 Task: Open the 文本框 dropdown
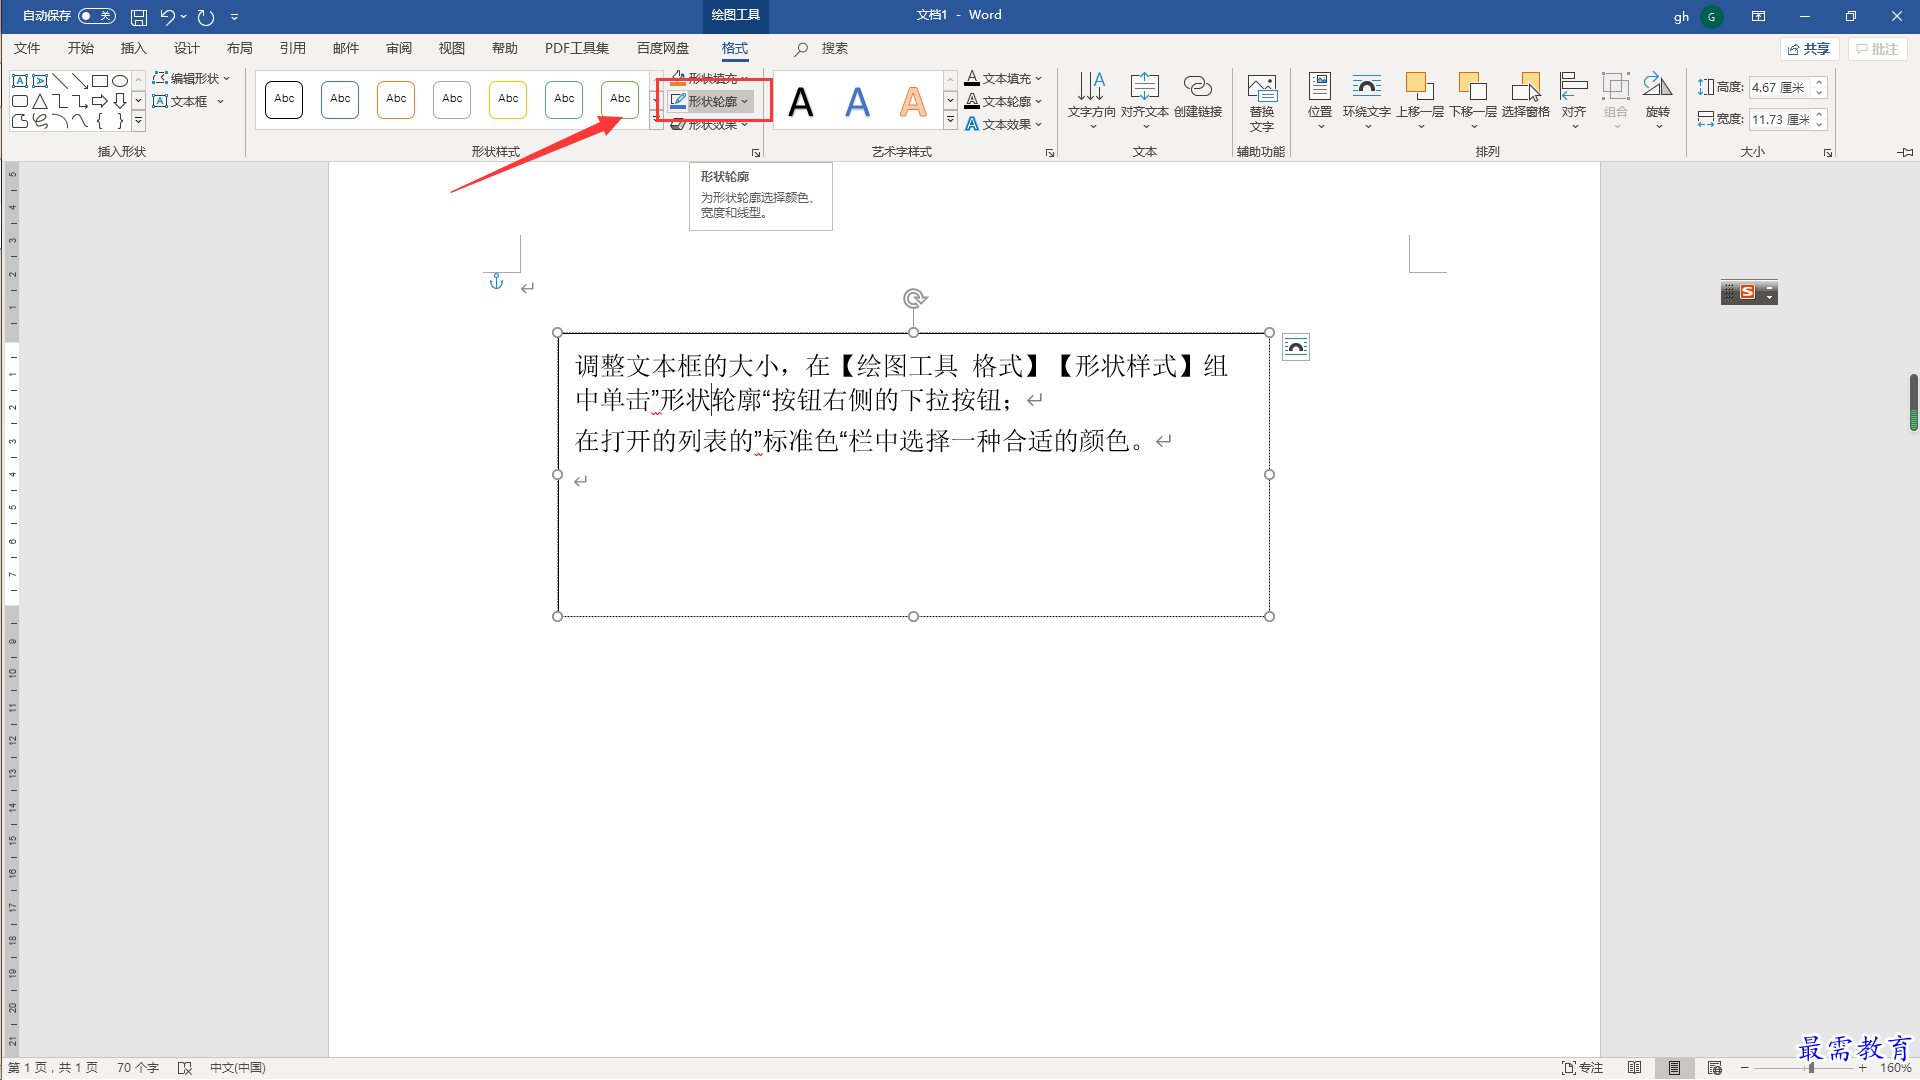tap(189, 101)
